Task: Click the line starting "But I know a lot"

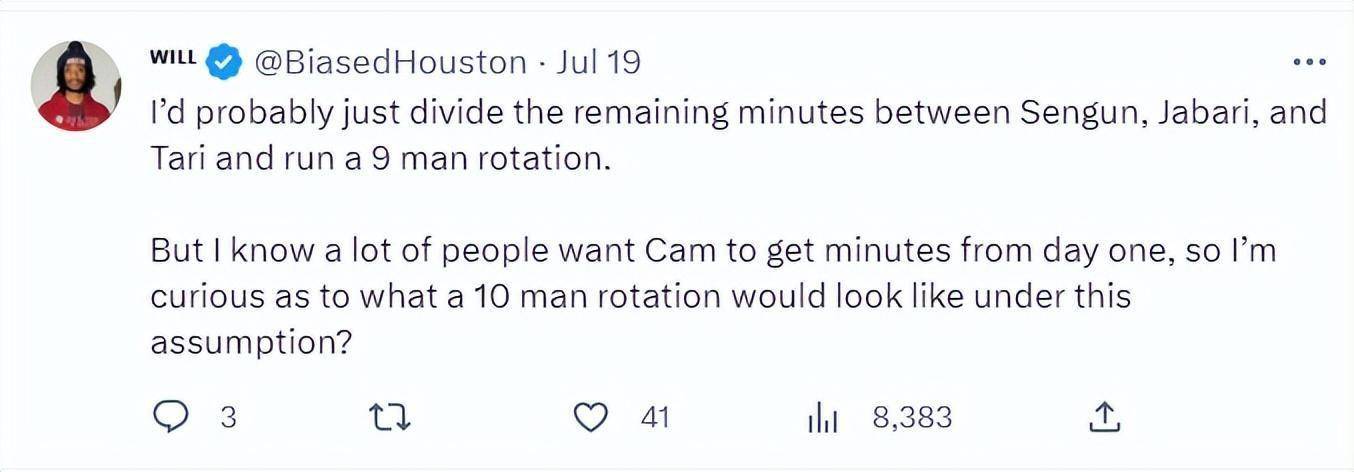Action: [713, 251]
